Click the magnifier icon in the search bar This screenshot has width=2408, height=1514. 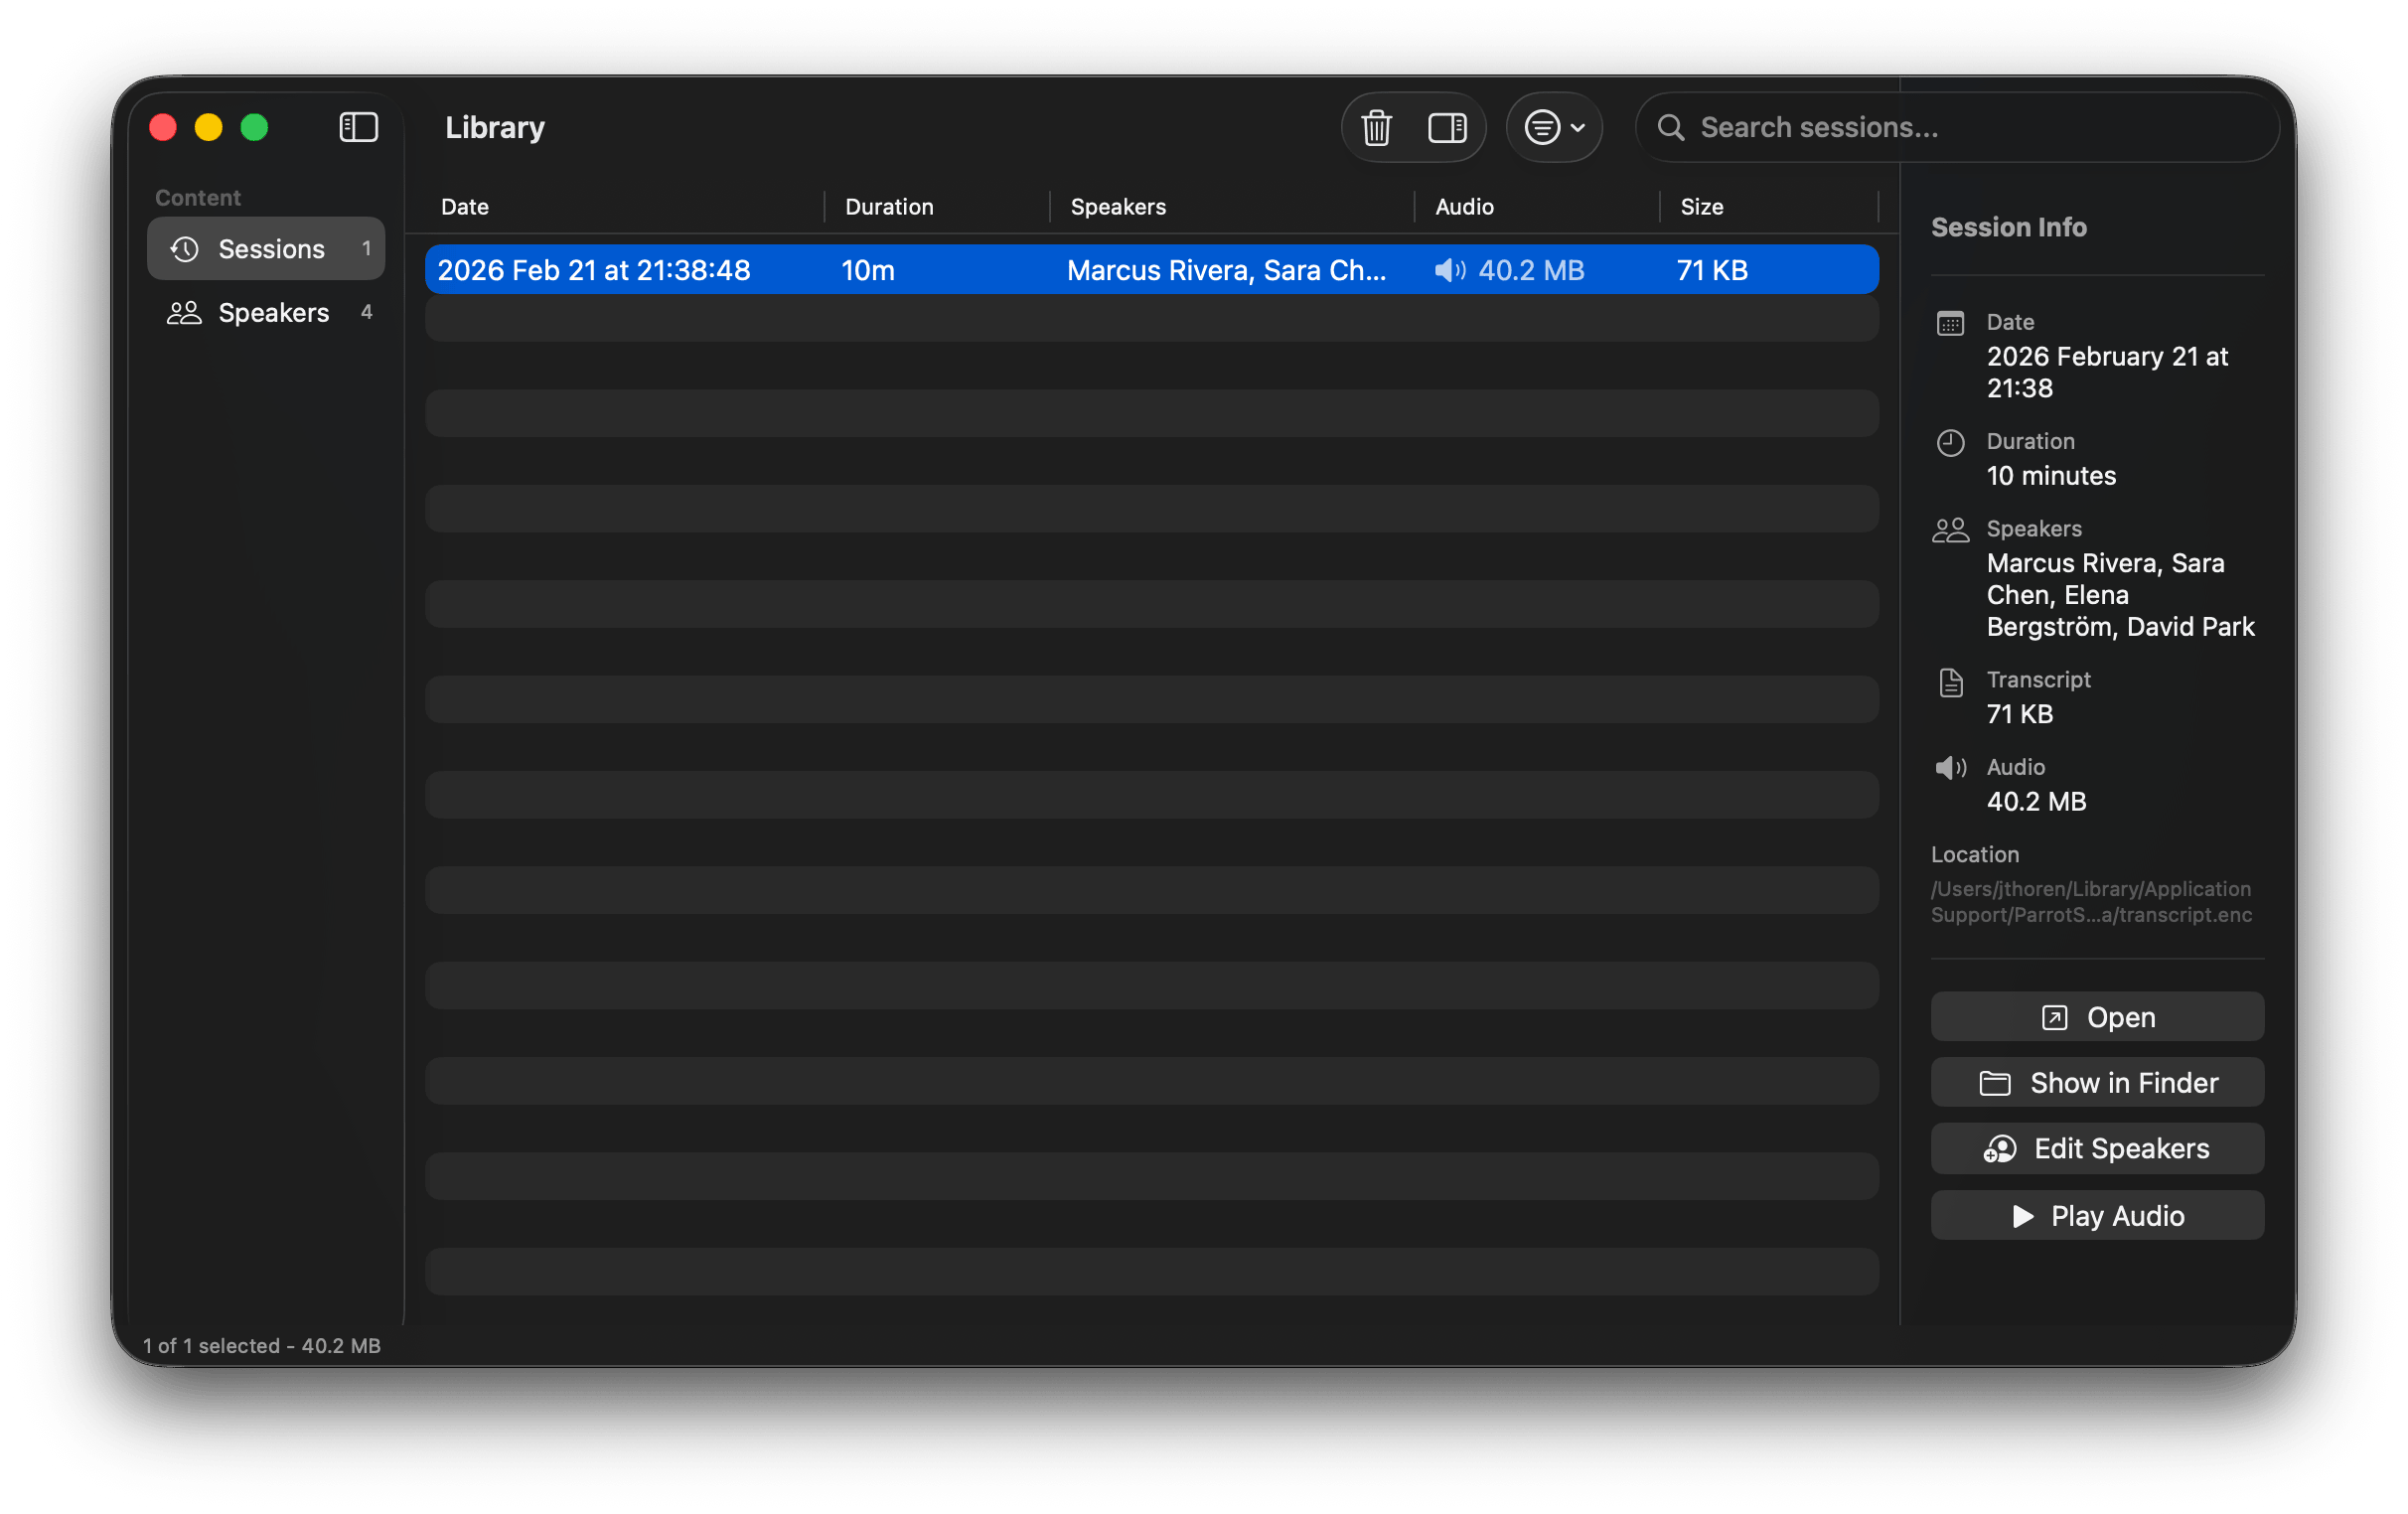1671,128
